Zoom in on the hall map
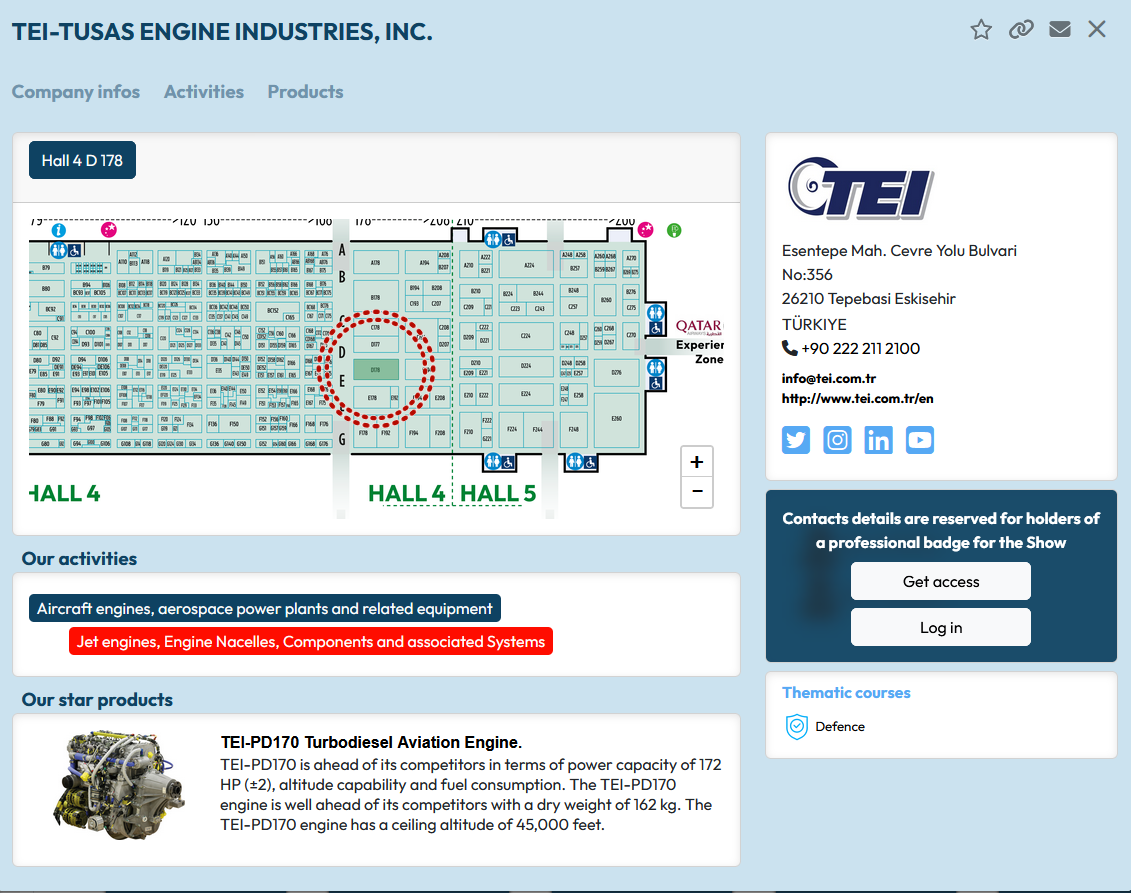The height and width of the screenshot is (893, 1131). tap(697, 462)
